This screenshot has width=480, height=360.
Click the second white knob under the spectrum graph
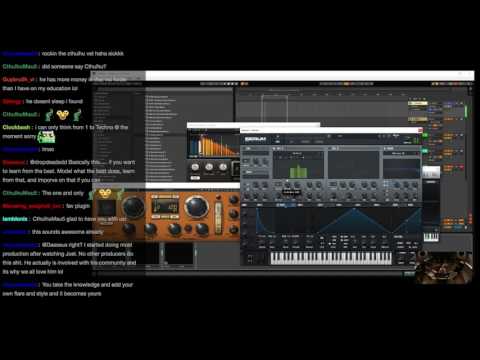coord(209,167)
